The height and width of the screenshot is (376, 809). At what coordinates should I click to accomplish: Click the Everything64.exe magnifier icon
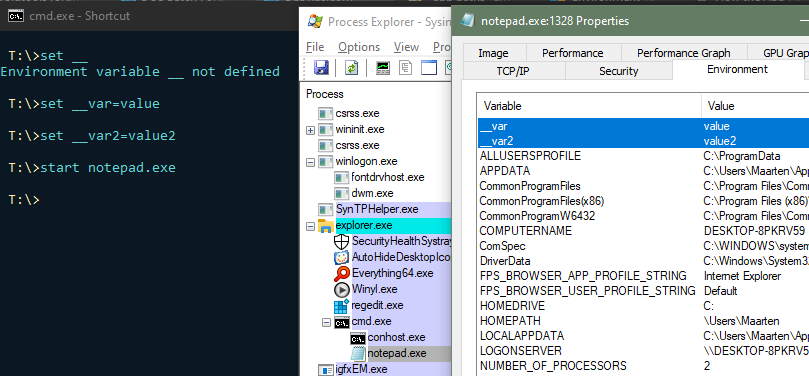(x=342, y=273)
